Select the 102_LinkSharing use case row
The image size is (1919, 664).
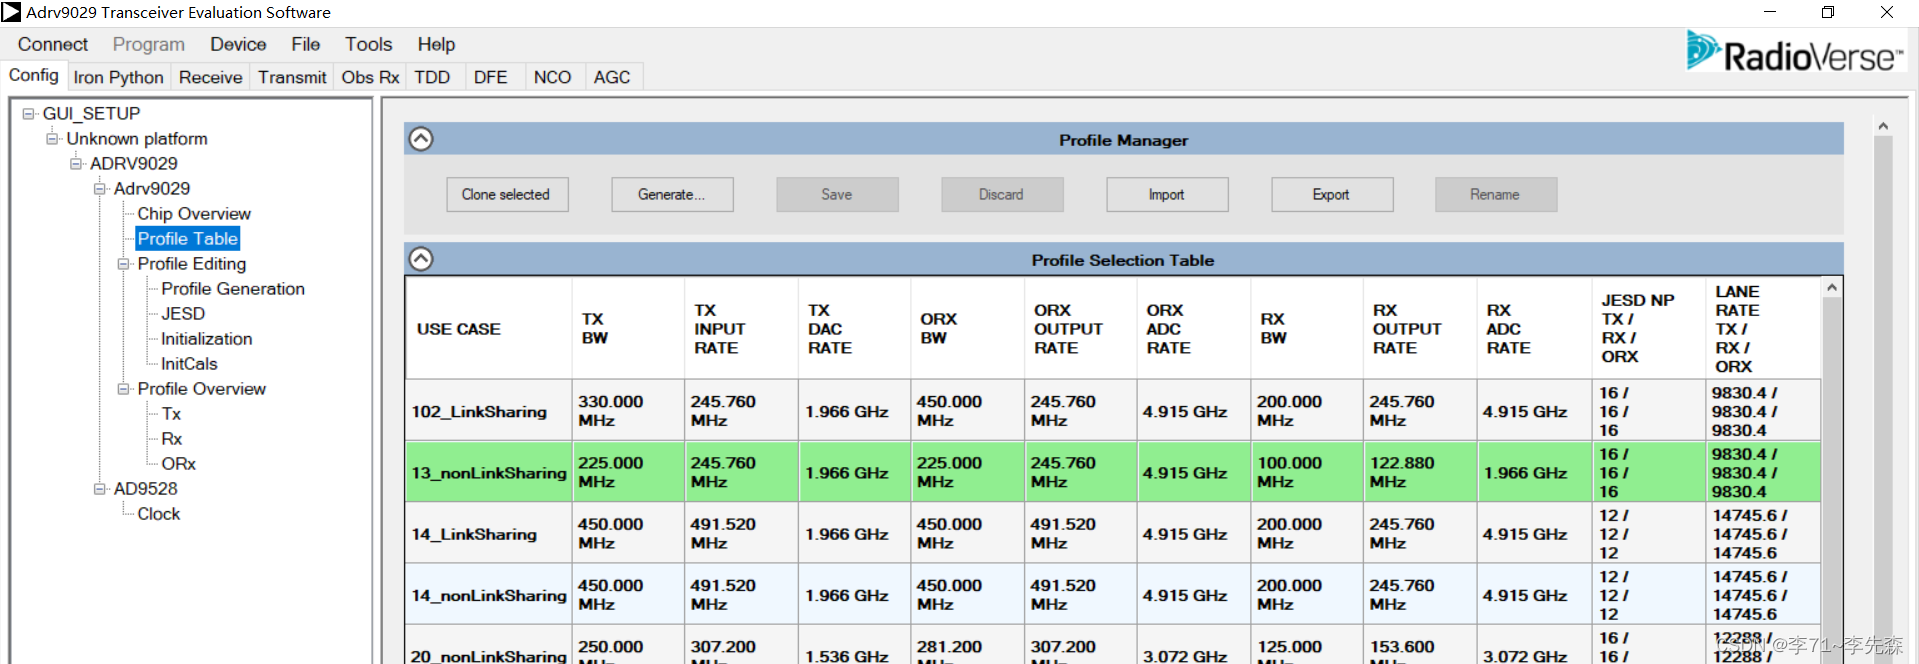click(x=1113, y=411)
